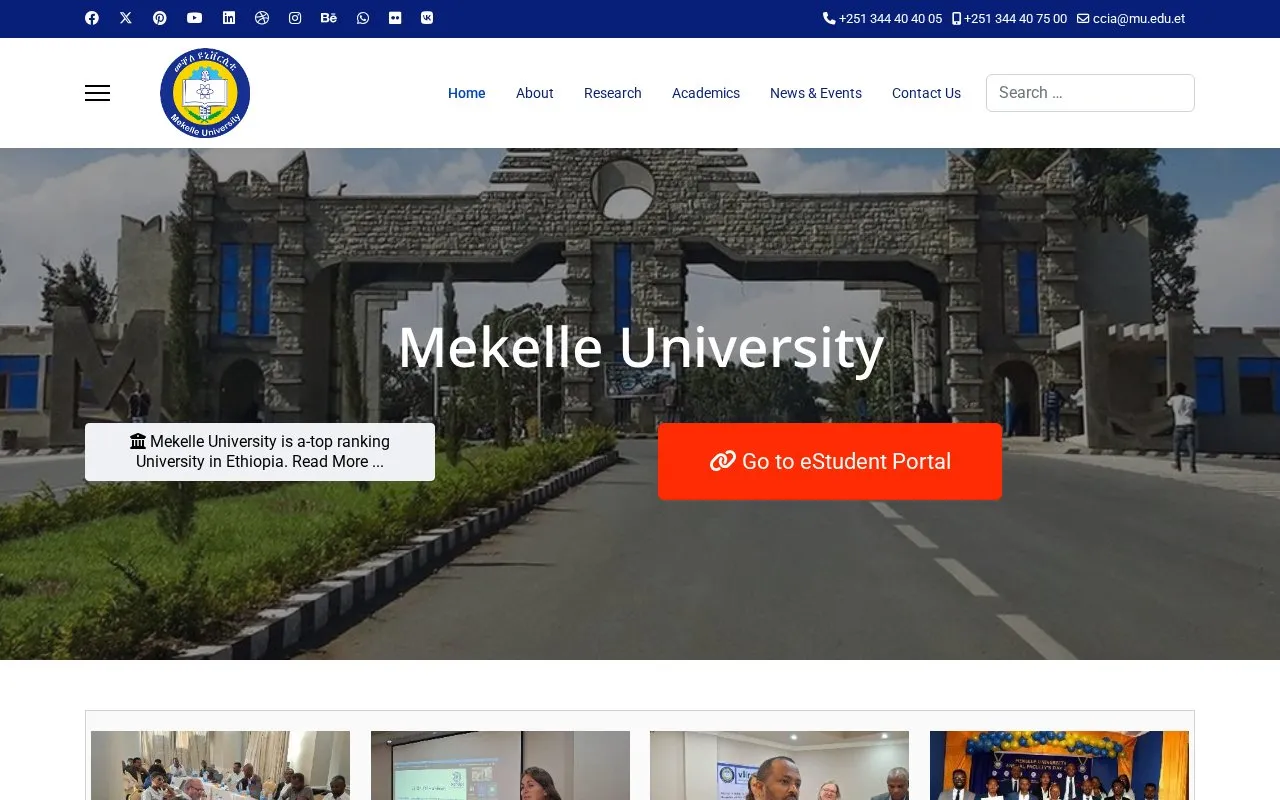Open the News & Events menu item
The image size is (1280, 800).
coord(816,93)
